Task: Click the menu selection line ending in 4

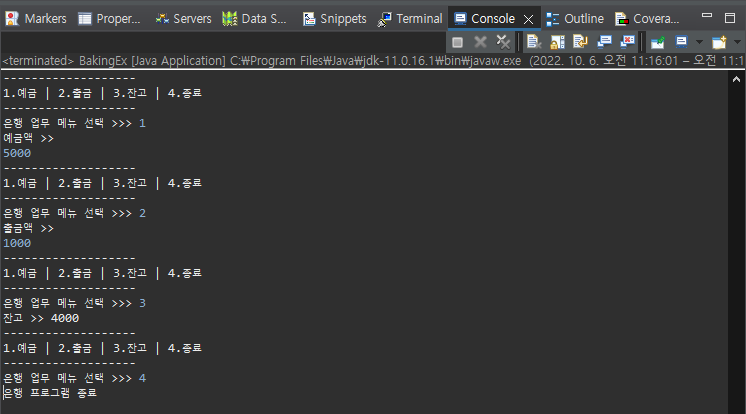Action: [x=75, y=378]
